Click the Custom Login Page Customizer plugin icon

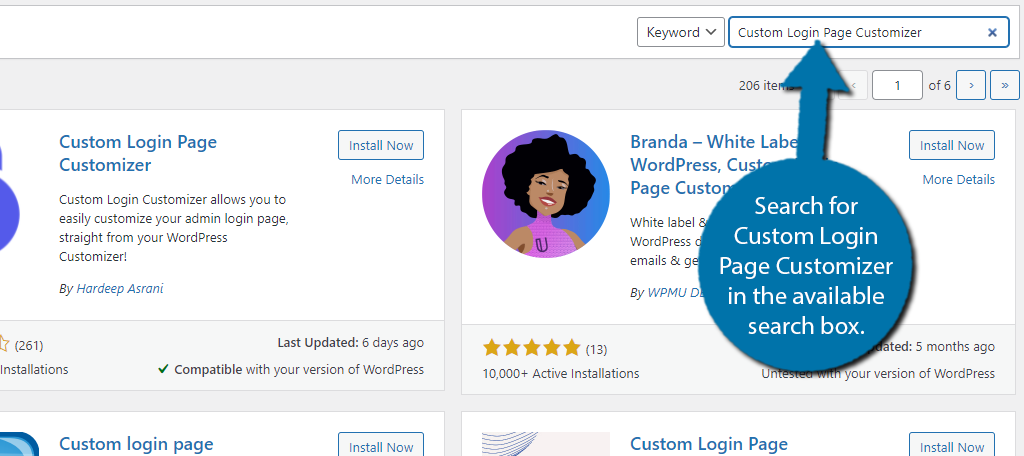click(10, 196)
